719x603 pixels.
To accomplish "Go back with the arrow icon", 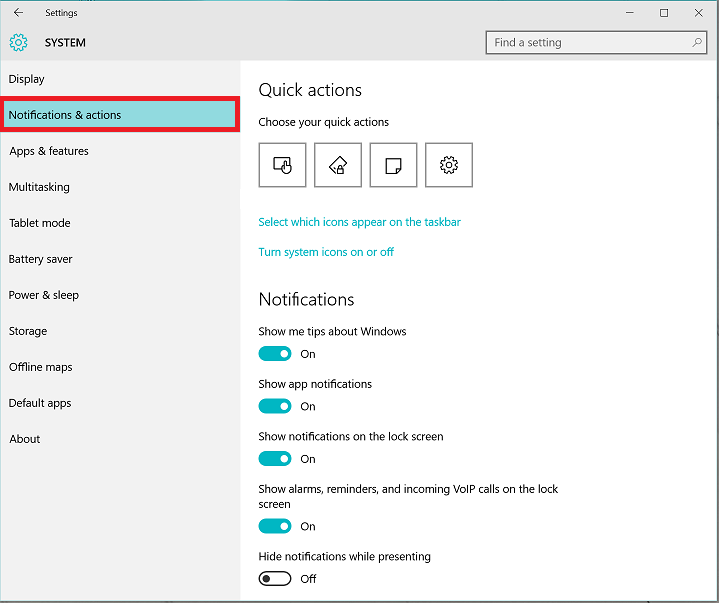I will [18, 13].
